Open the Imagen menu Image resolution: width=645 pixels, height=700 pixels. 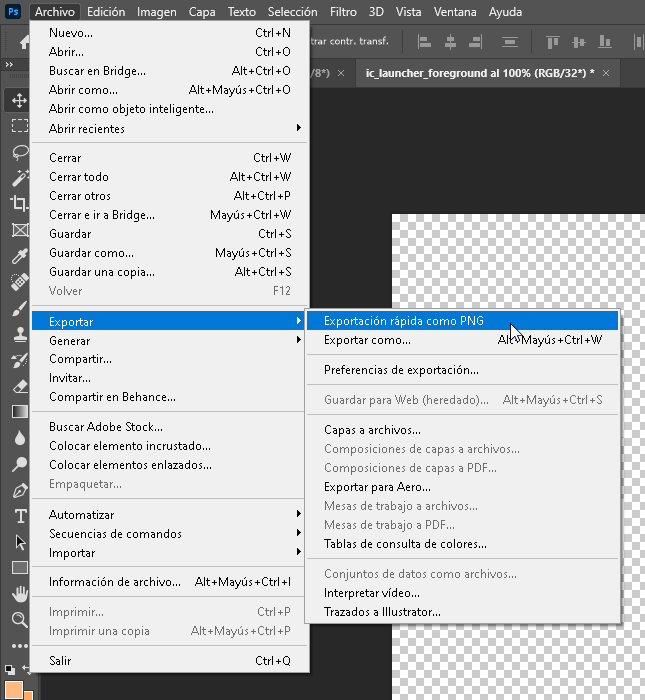pos(156,12)
